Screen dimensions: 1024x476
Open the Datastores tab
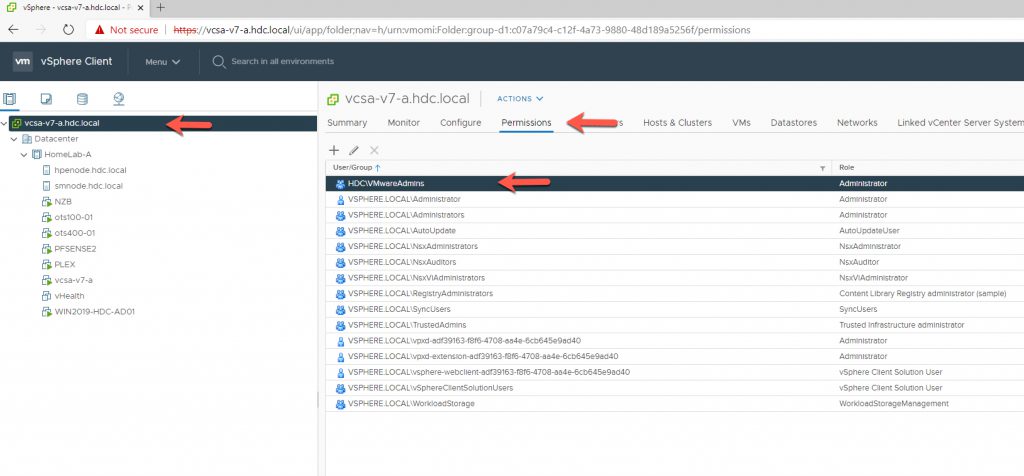[x=793, y=123]
